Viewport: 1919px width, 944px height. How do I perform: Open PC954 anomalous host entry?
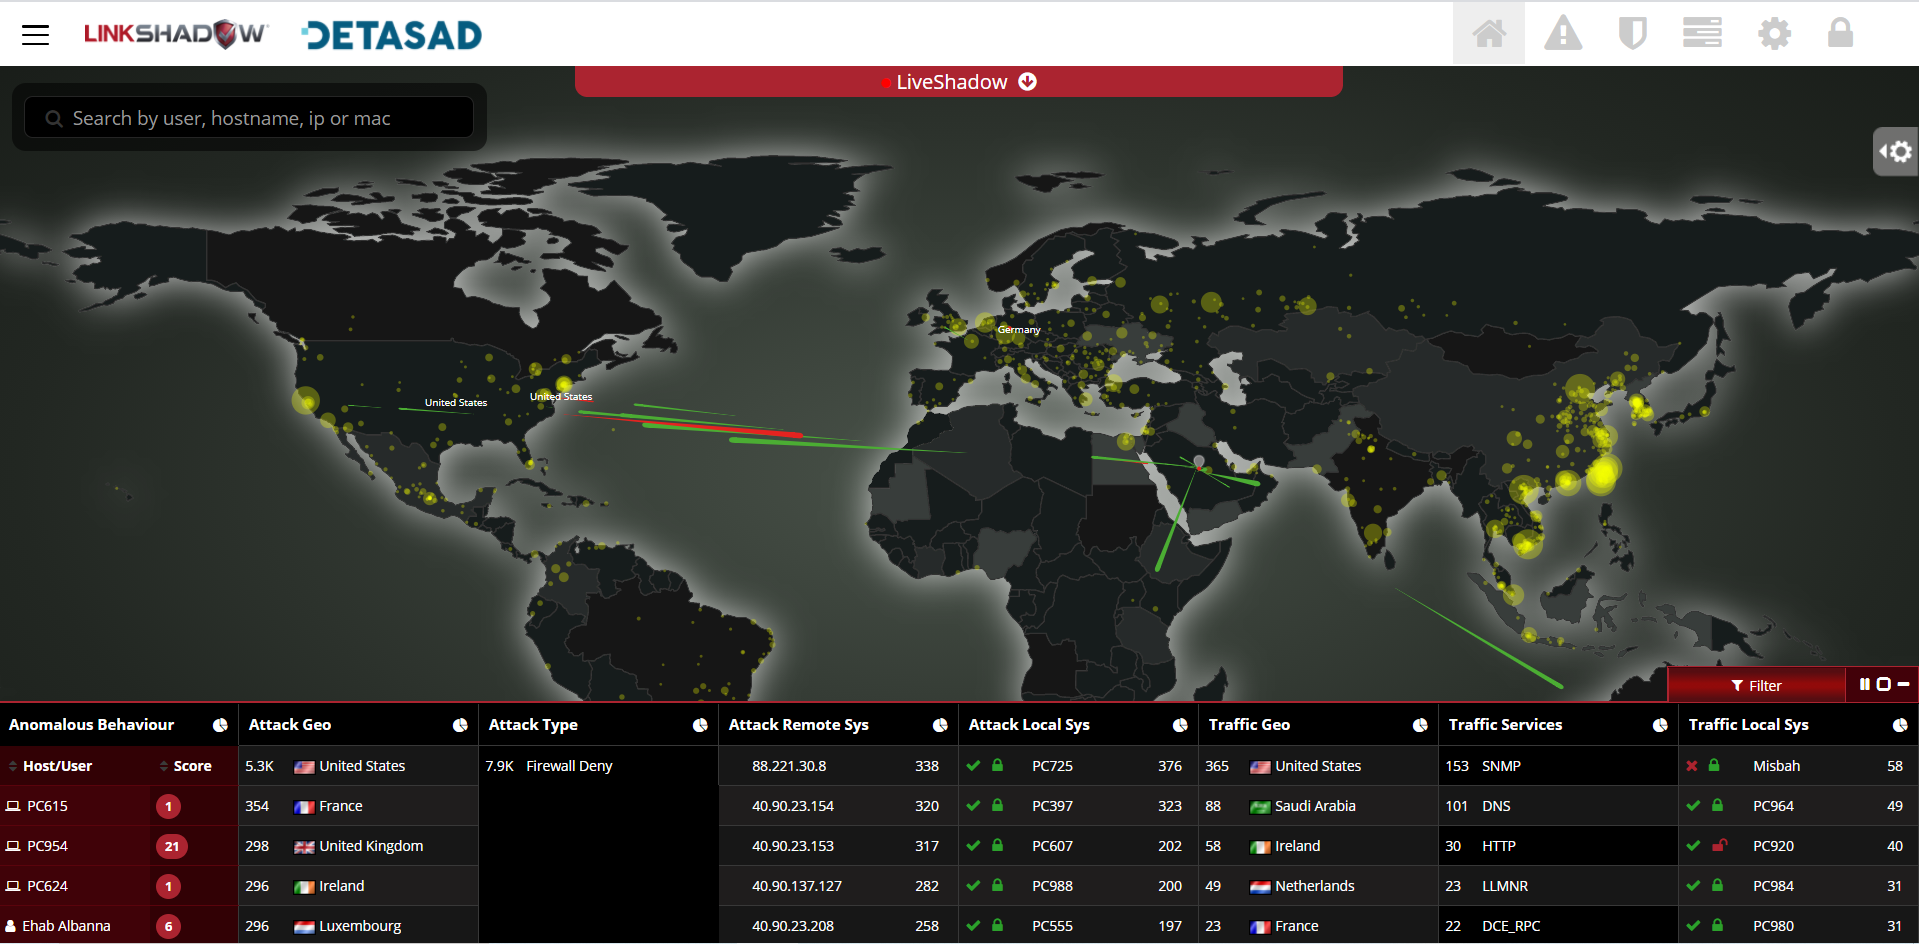coord(47,846)
